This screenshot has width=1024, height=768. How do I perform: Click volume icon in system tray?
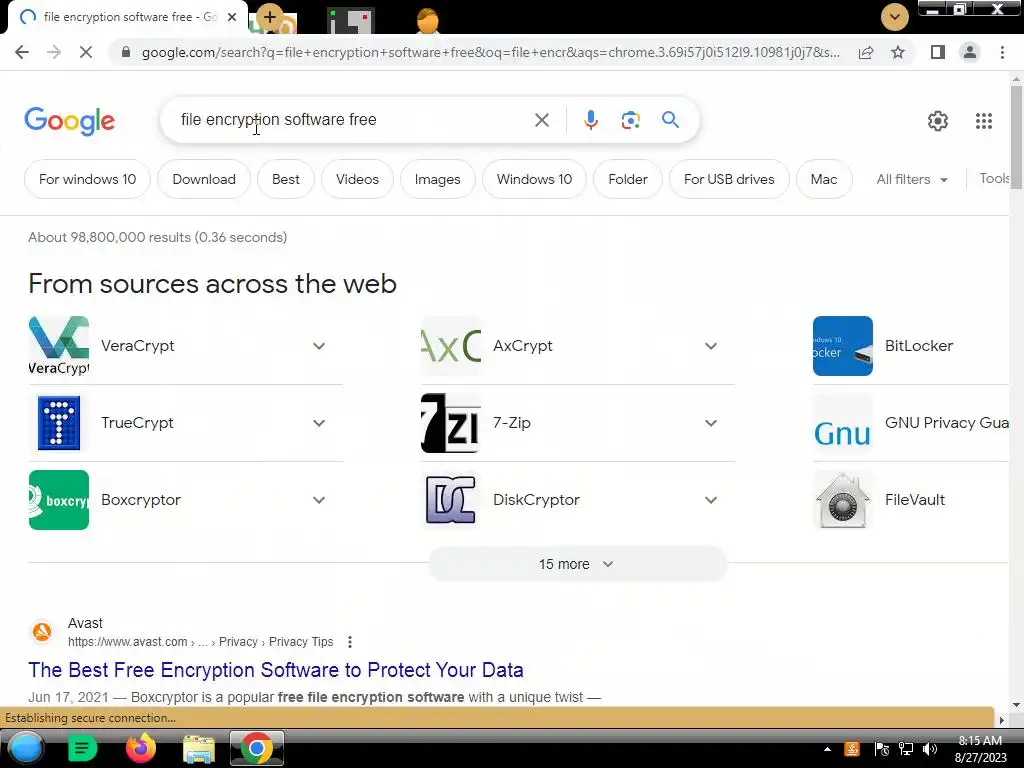(x=930, y=749)
